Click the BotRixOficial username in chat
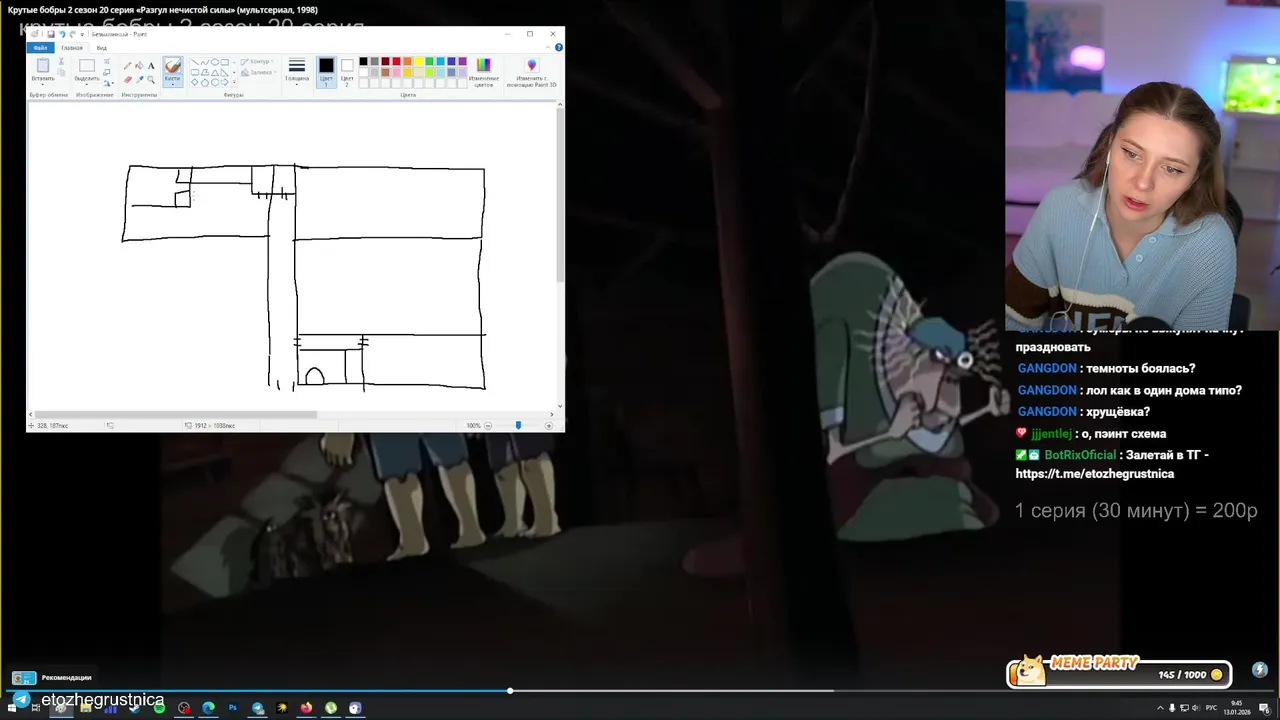This screenshot has width=1280, height=720. coord(1080,454)
